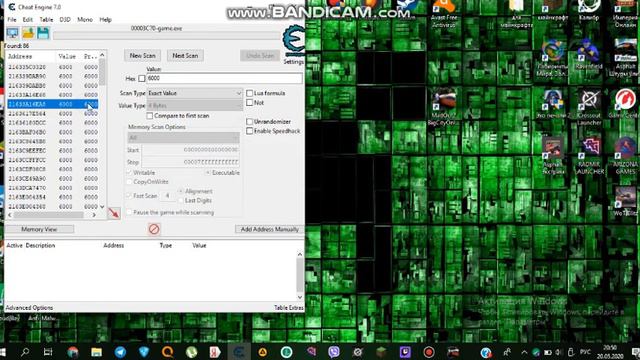Click Add Address Manually button
The height and width of the screenshot is (360, 640).
pos(270,229)
